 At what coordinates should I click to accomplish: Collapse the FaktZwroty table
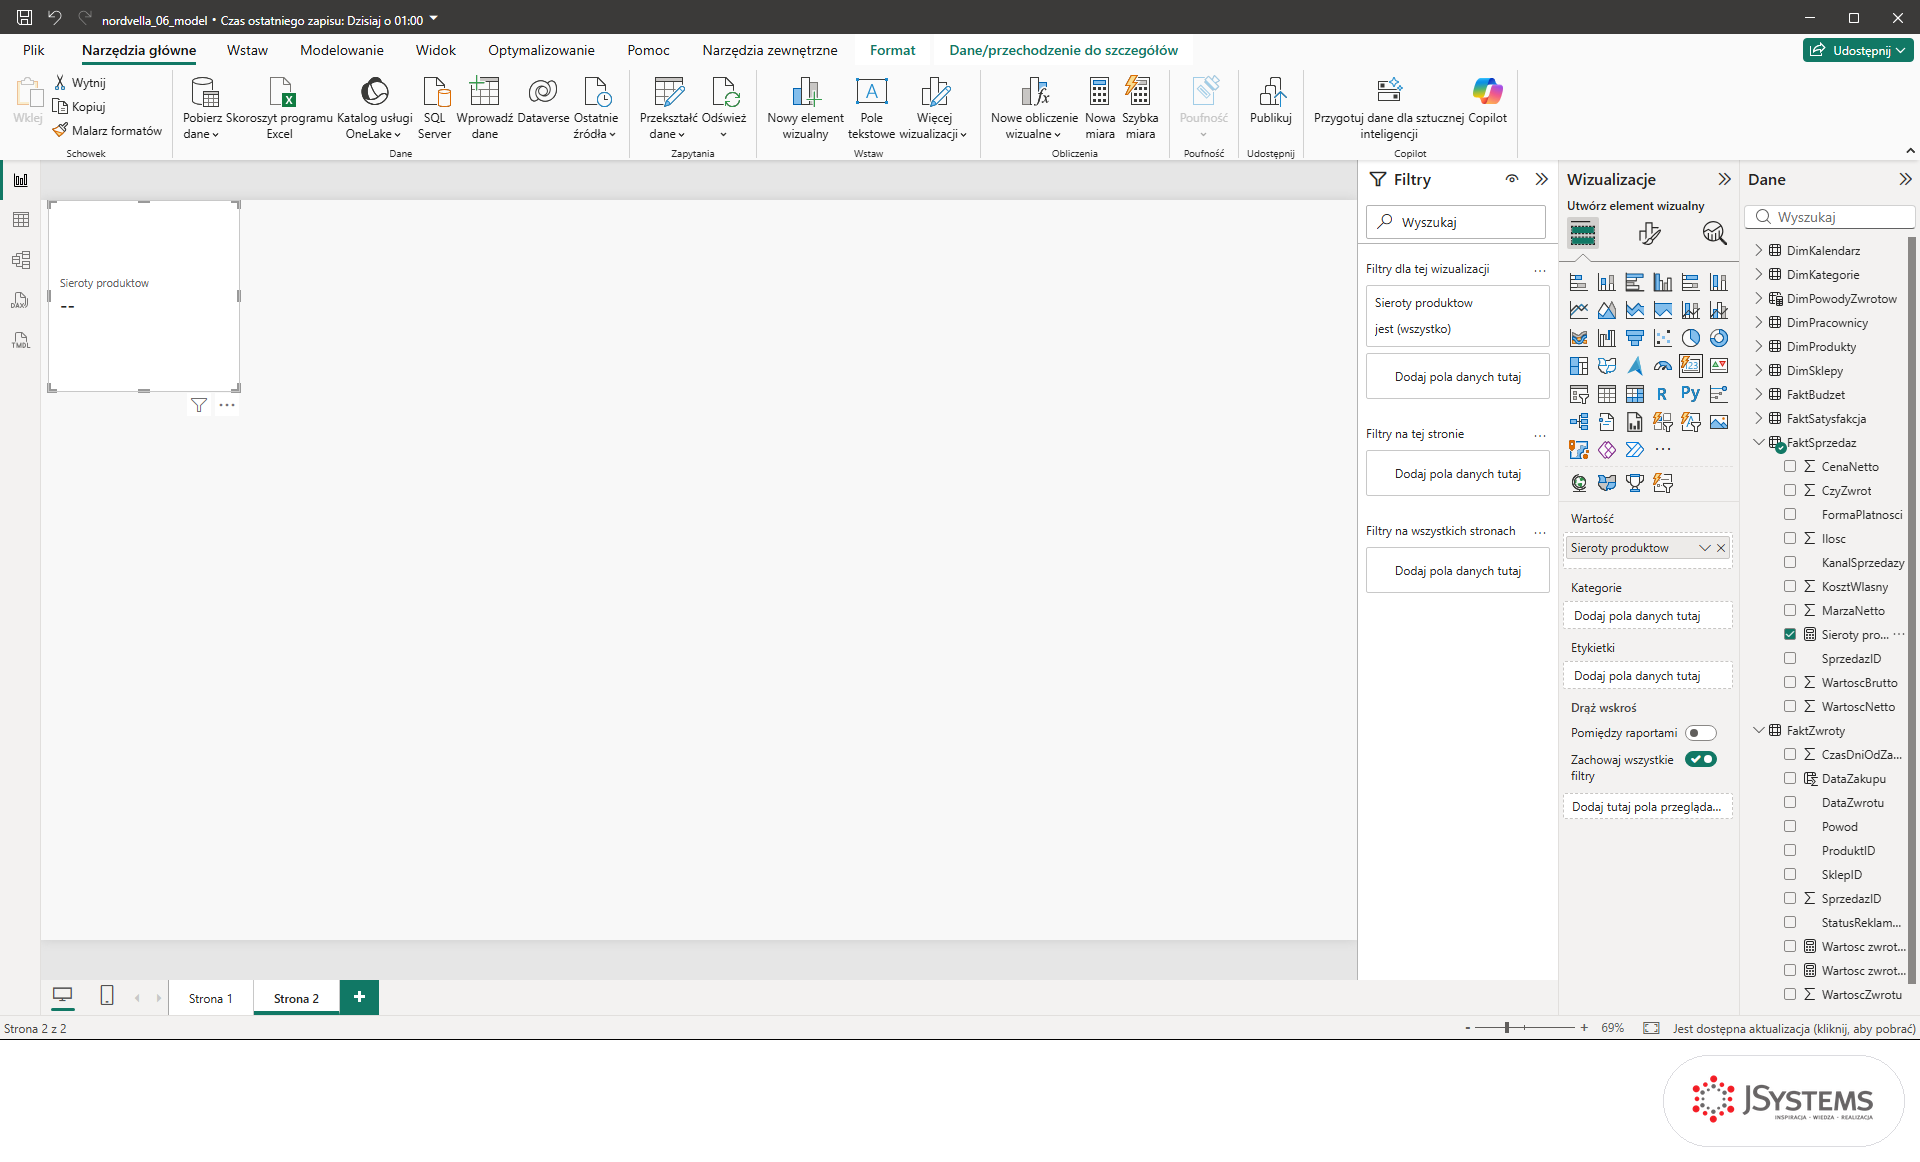(x=1759, y=730)
